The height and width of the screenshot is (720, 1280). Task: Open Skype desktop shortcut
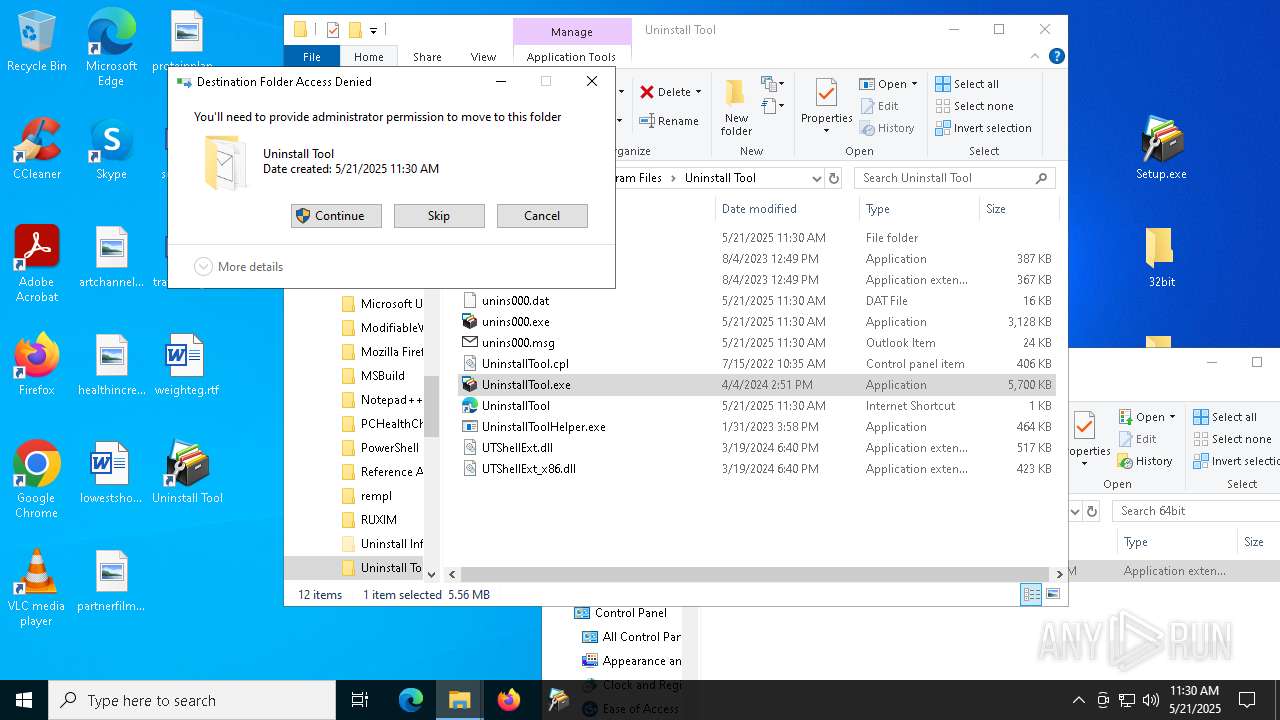[x=111, y=150]
